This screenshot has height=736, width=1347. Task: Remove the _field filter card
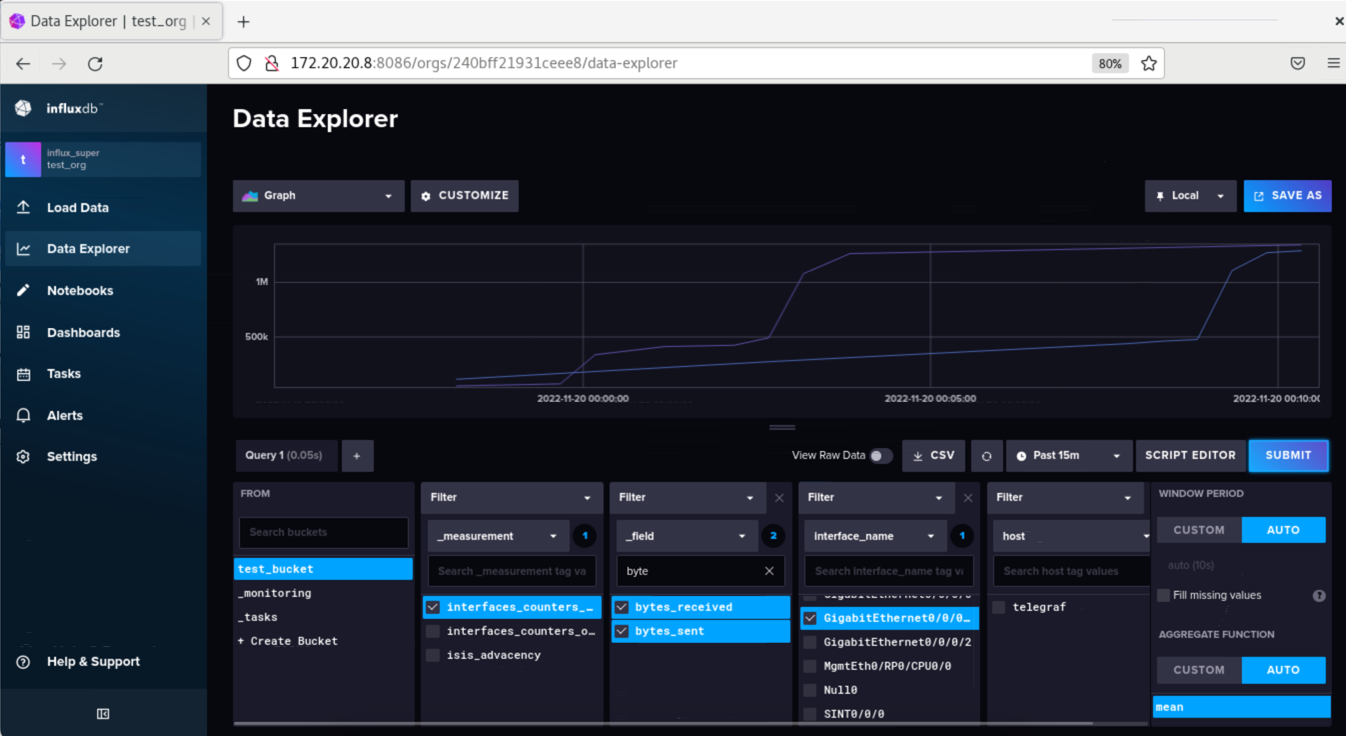click(779, 498)
